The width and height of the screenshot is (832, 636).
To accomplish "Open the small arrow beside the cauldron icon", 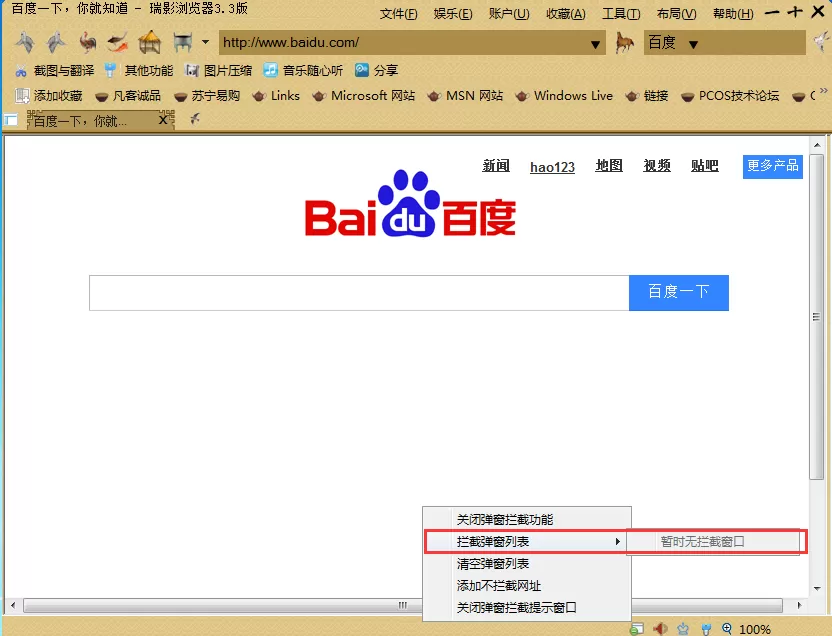I will (x=205, y=42).
